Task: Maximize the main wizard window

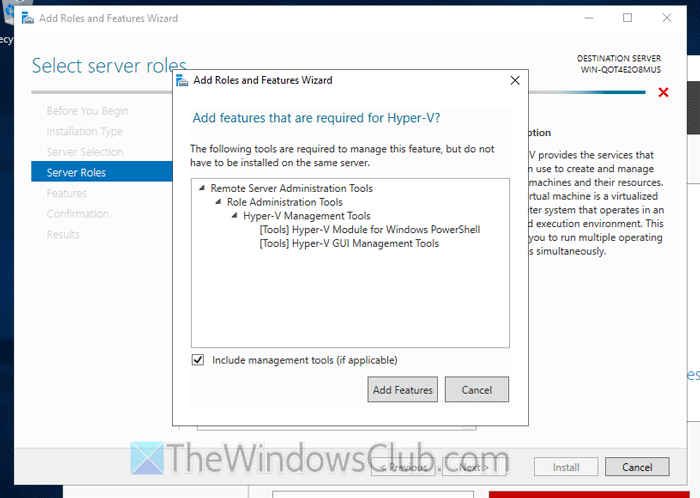Action: click(x=627, y=18)
